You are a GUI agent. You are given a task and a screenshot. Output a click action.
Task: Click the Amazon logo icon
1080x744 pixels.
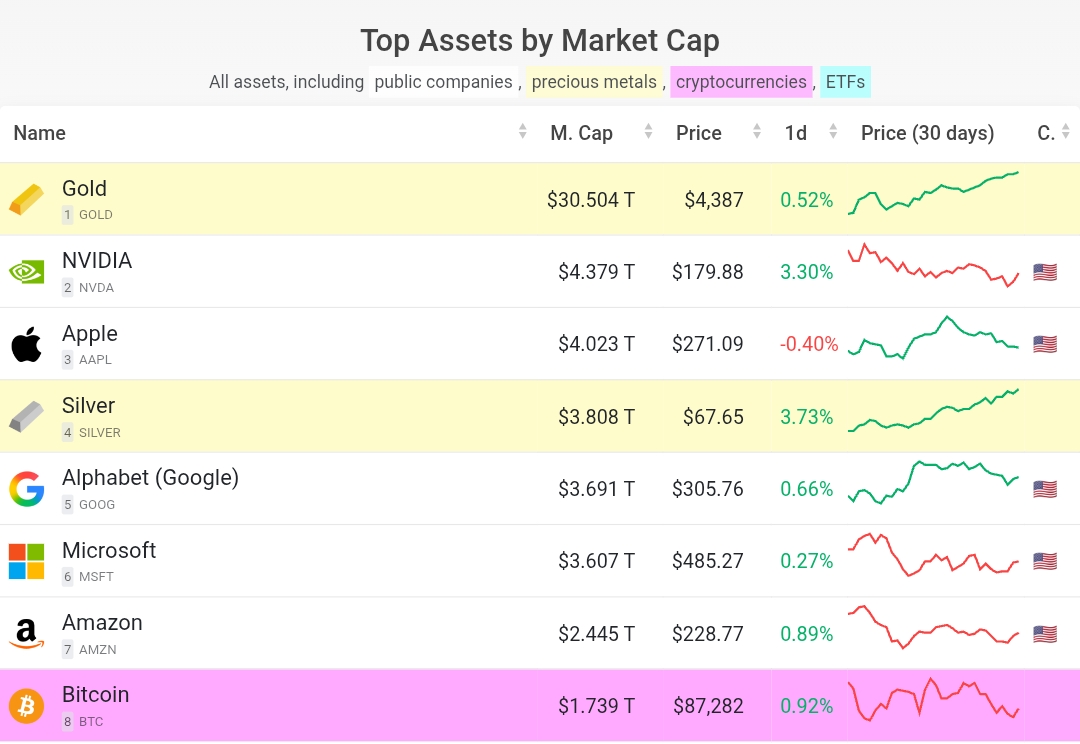click(x=27, y=634)
